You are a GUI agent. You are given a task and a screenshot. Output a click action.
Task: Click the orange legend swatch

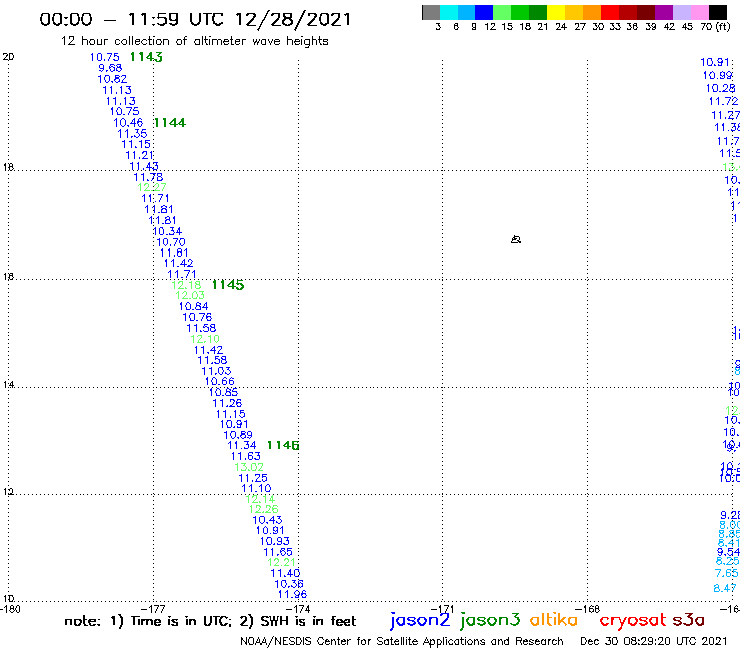point(592,12)
